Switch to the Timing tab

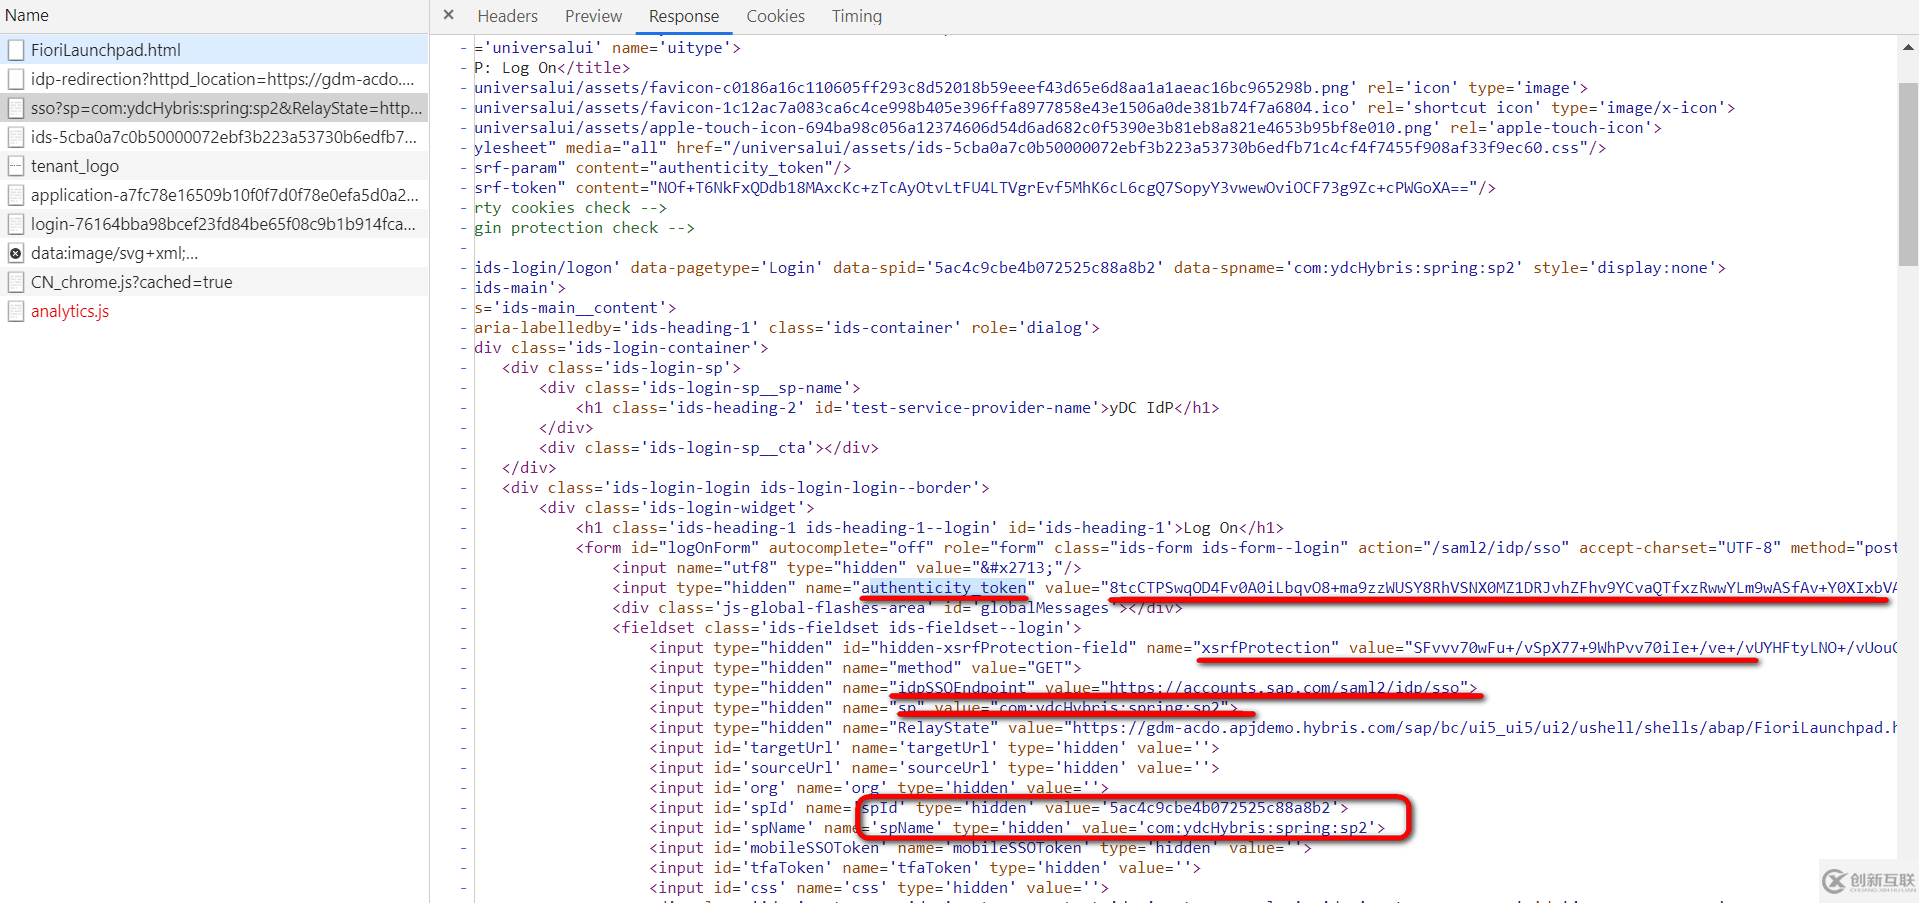click(856, 16)
